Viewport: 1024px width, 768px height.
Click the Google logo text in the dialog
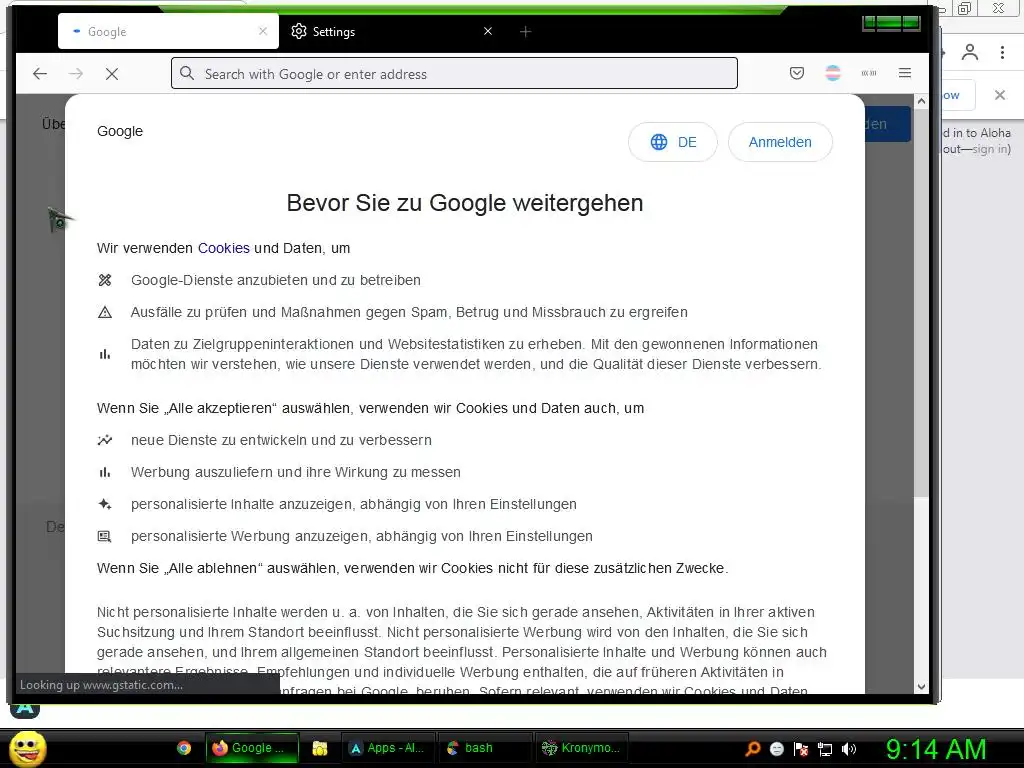click(120, 131)
